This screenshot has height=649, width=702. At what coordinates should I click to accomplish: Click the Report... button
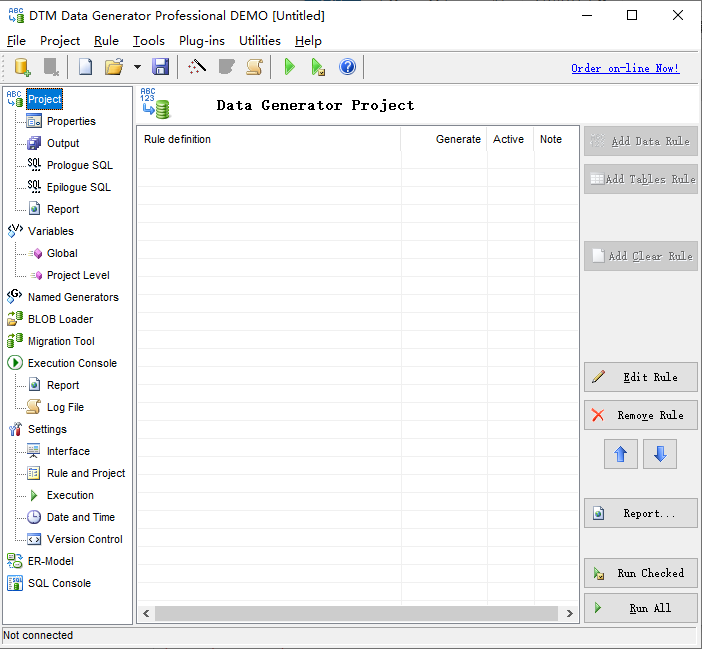click(x=641, y=513)
